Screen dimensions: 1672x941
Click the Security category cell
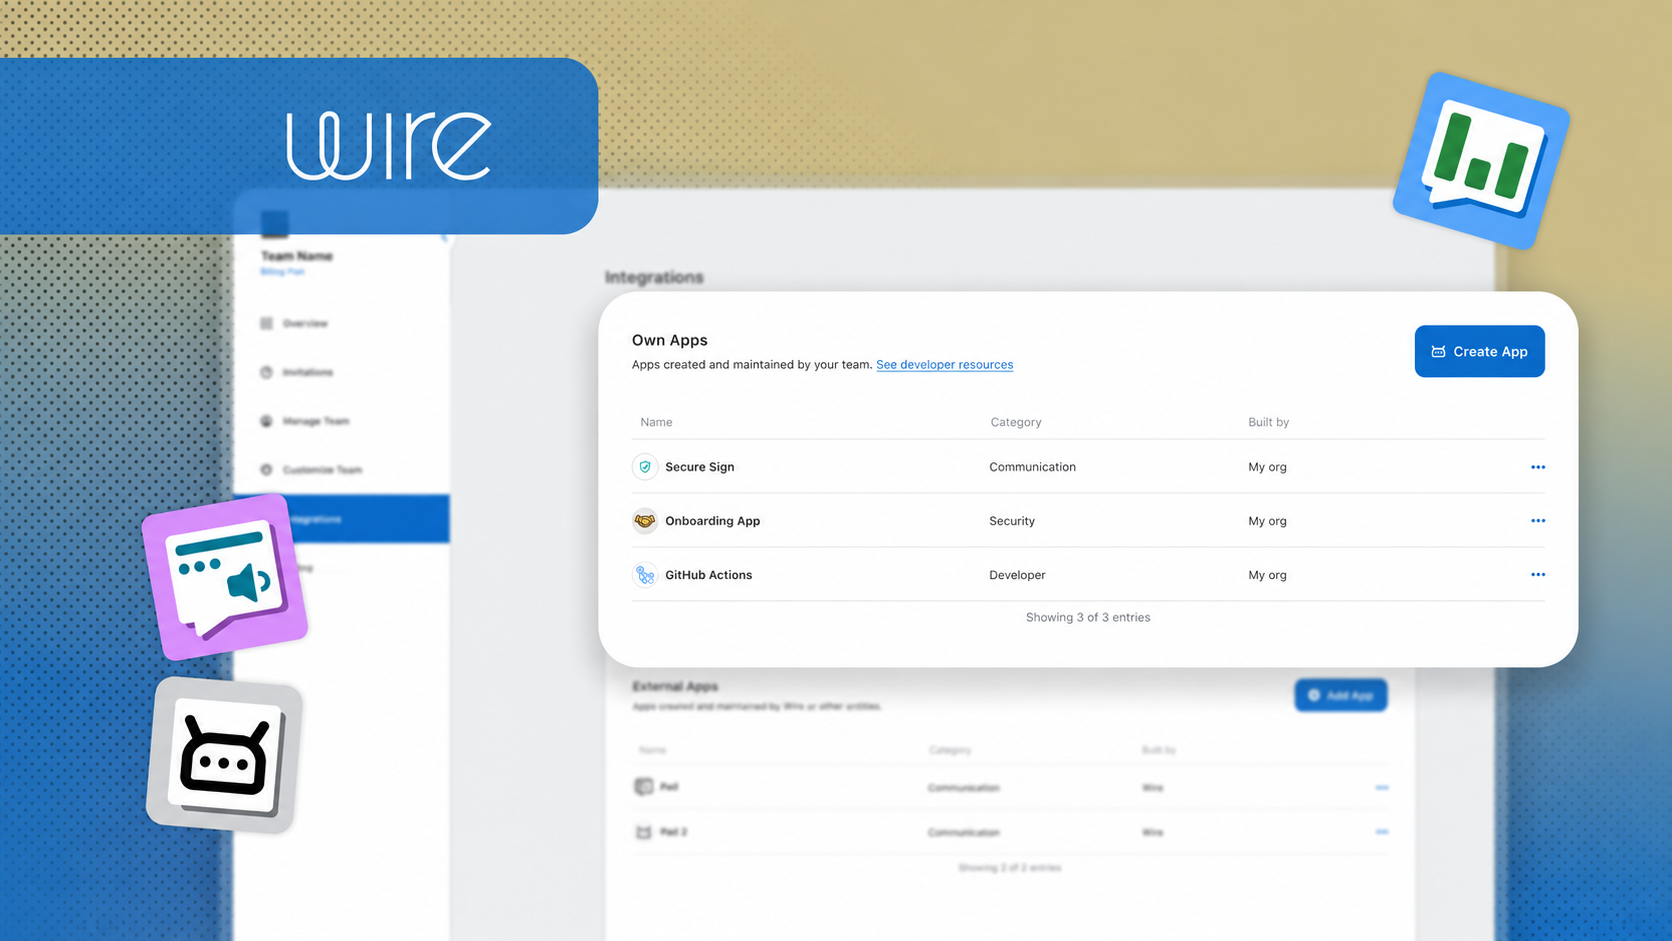[x=1012, y=521]
